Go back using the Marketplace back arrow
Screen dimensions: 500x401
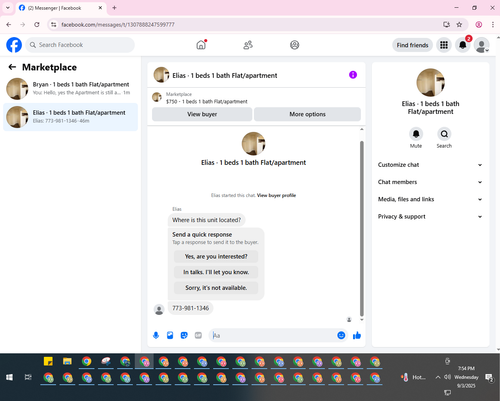[x=12, y=67]
